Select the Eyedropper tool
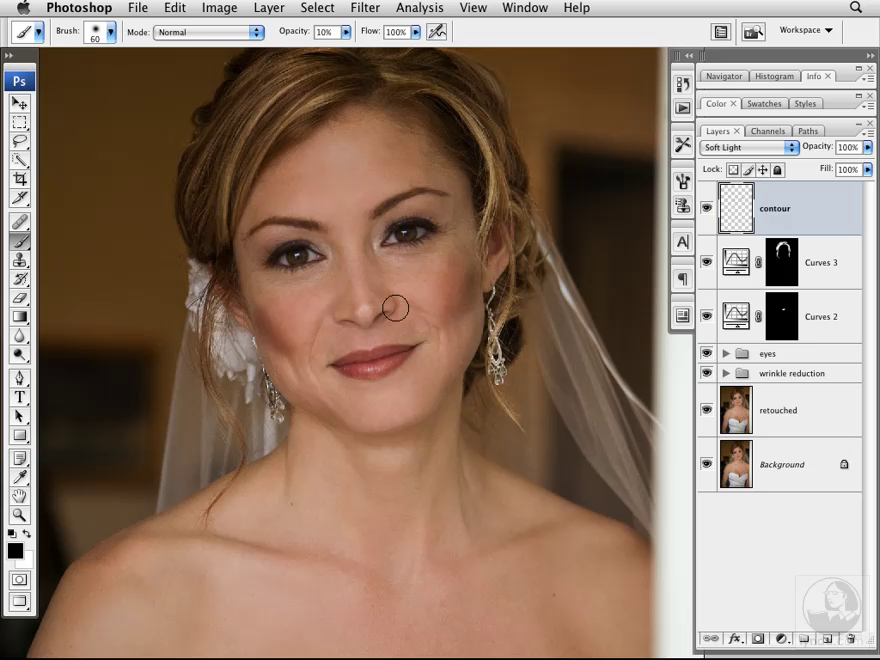 20,477
